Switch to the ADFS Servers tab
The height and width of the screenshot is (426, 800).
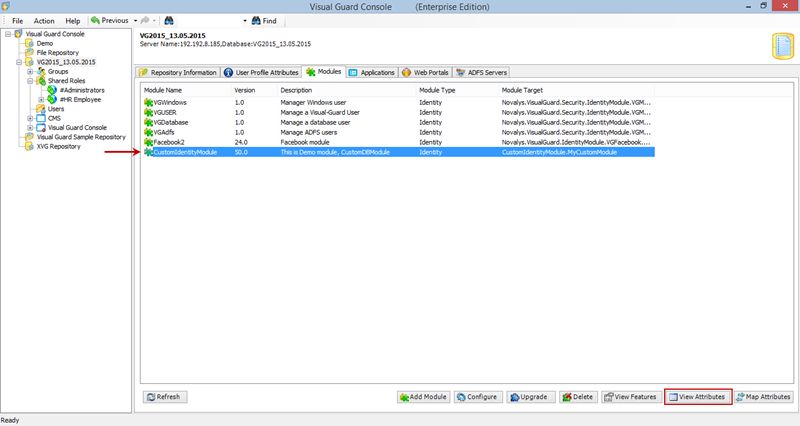point(482,72)
